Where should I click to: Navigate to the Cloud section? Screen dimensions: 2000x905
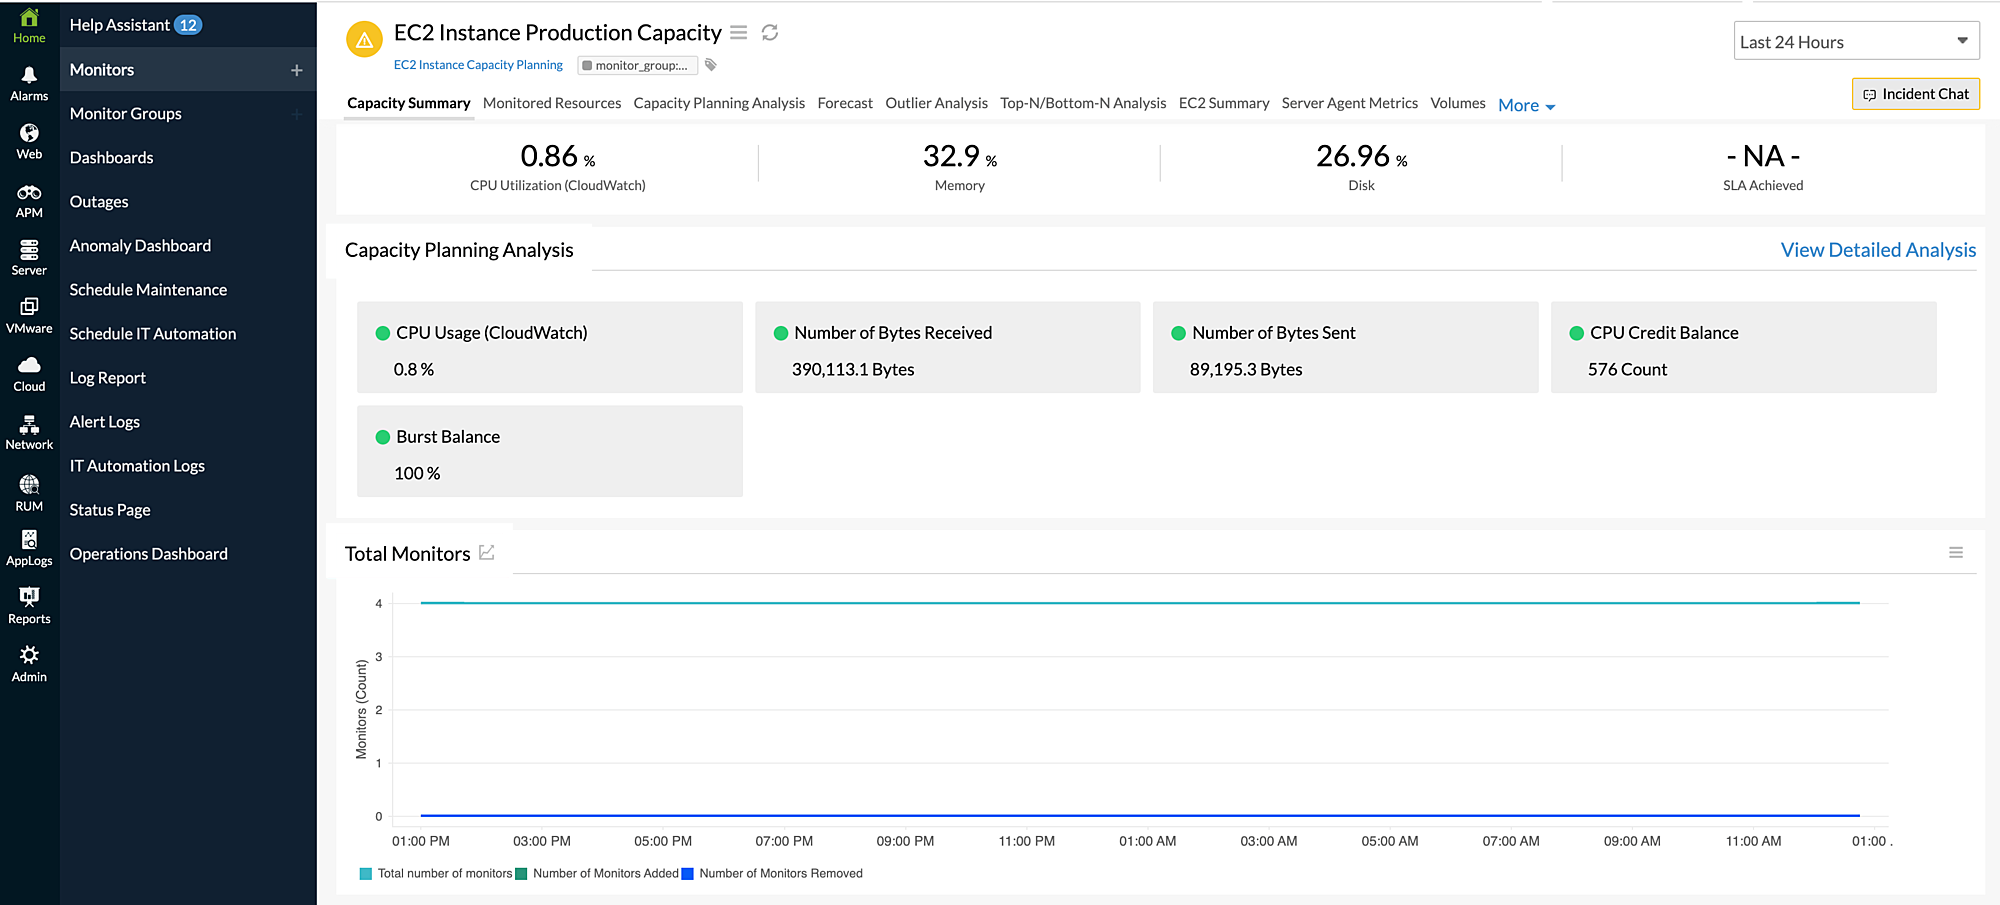[x=29, y=372]
